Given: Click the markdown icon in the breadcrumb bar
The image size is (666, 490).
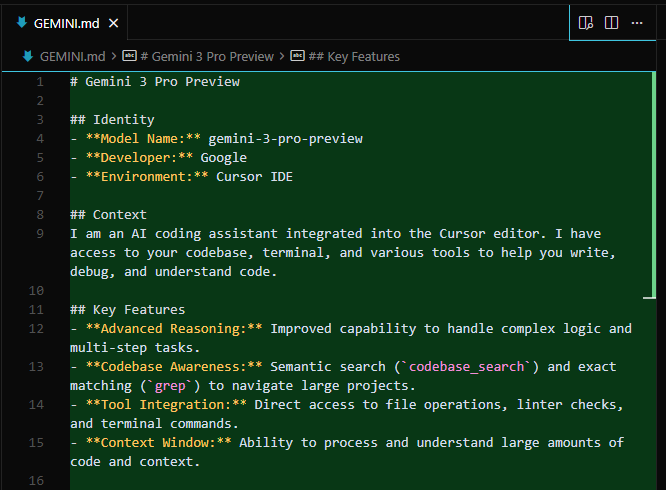Looking at the screenshot, I should click(28, 56).
